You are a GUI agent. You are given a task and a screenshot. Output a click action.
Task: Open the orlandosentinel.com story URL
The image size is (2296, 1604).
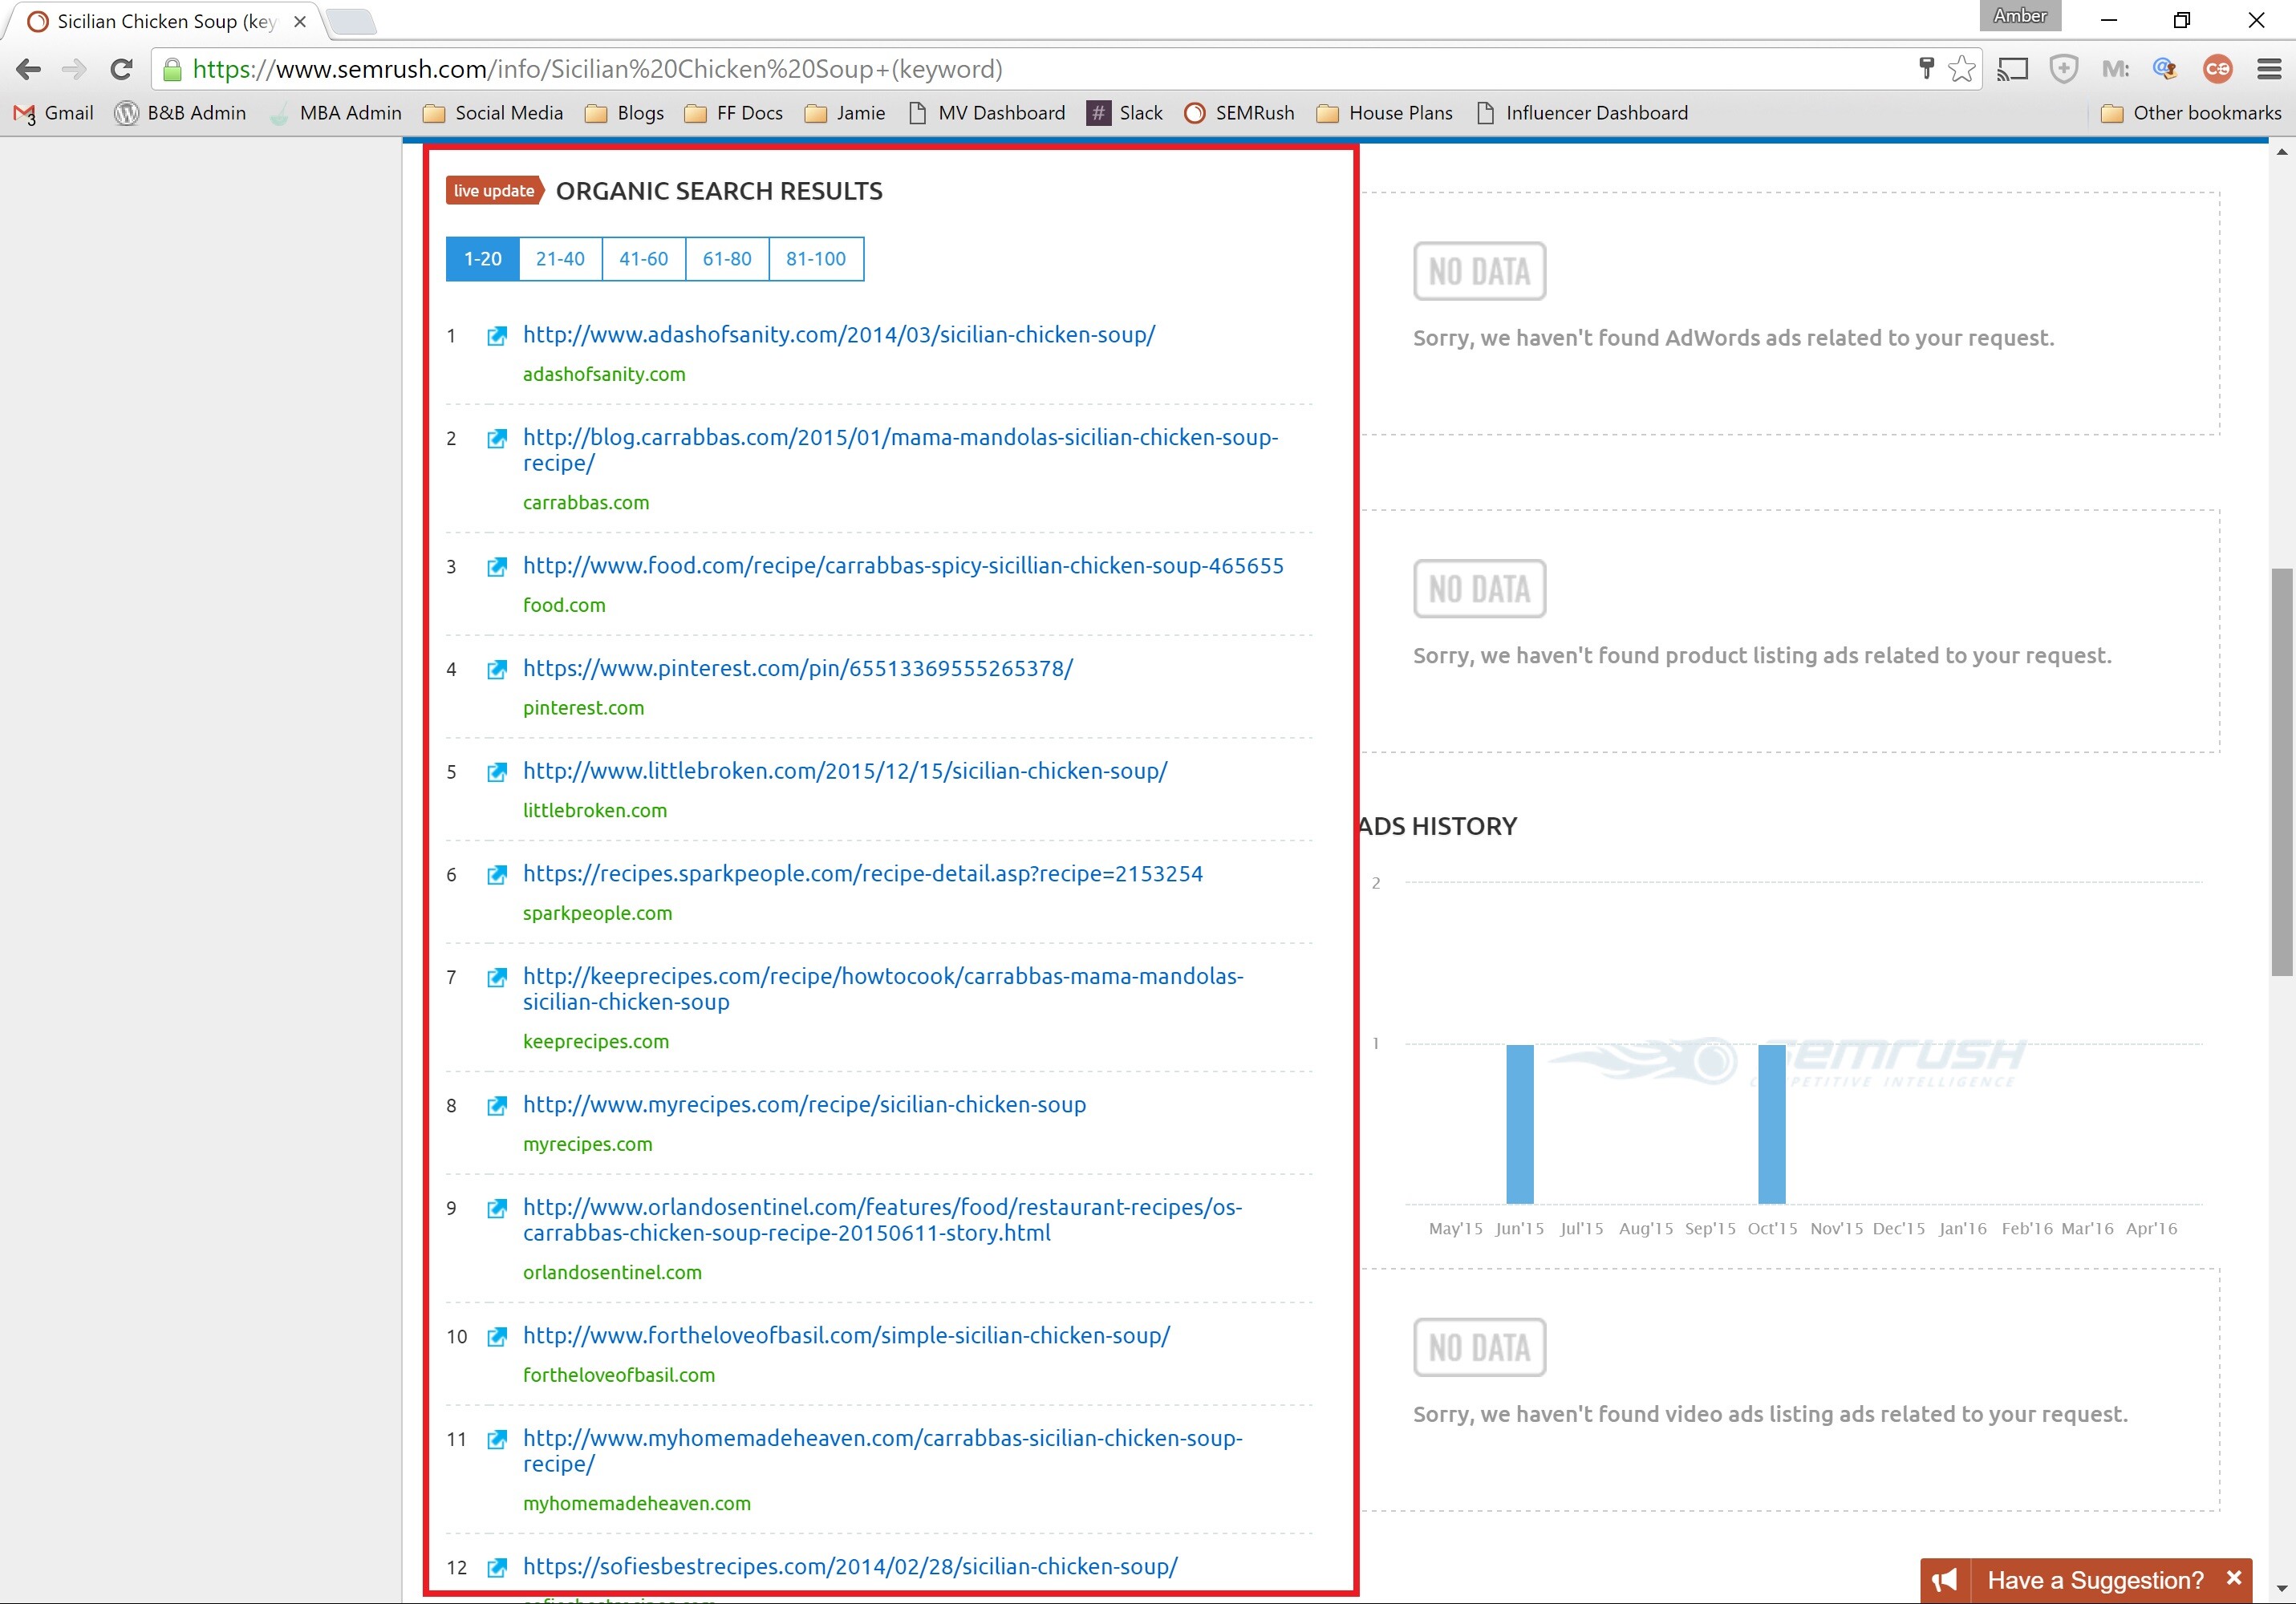pyautogui.click(x=882, y=1220)
